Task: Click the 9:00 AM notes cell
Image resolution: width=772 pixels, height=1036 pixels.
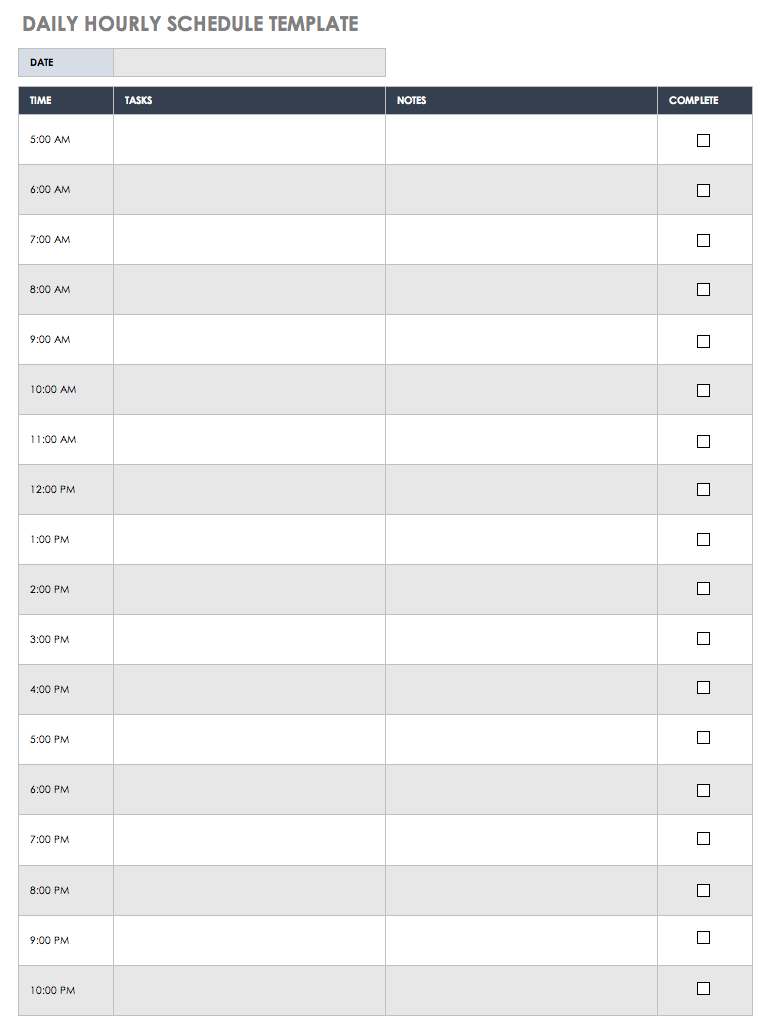Action: [521, 340]
